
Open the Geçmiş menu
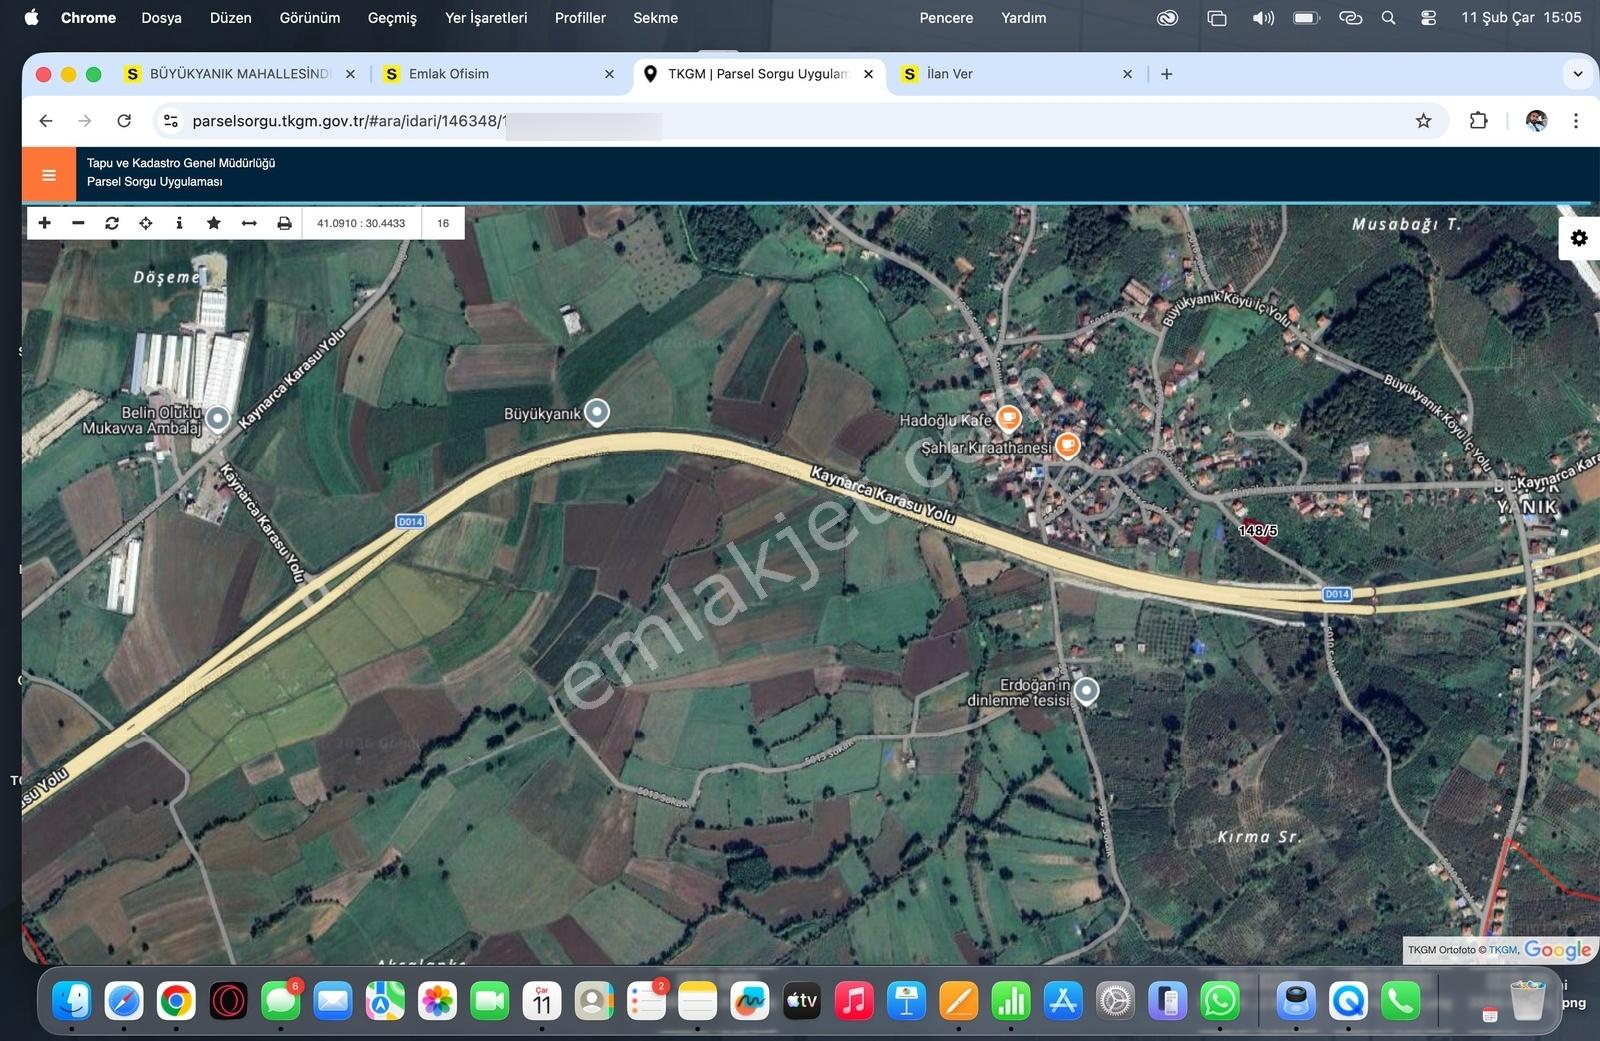pos(392,18)
